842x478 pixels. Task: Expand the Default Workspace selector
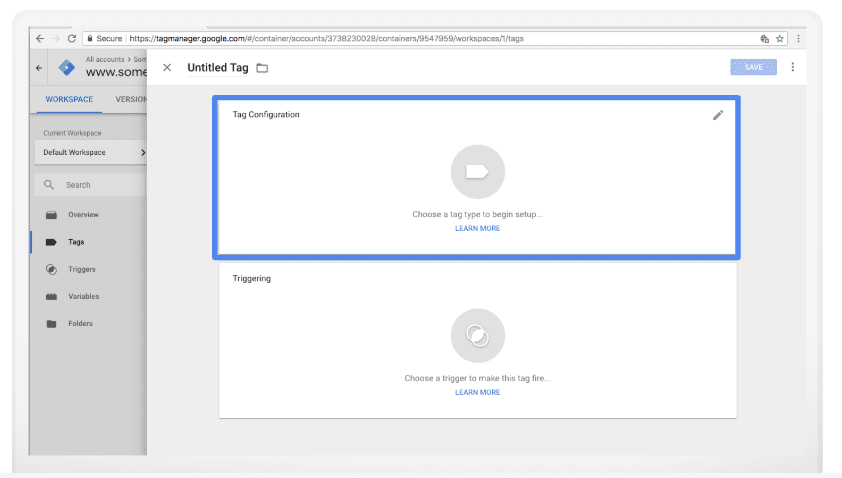tap(90, 152)
